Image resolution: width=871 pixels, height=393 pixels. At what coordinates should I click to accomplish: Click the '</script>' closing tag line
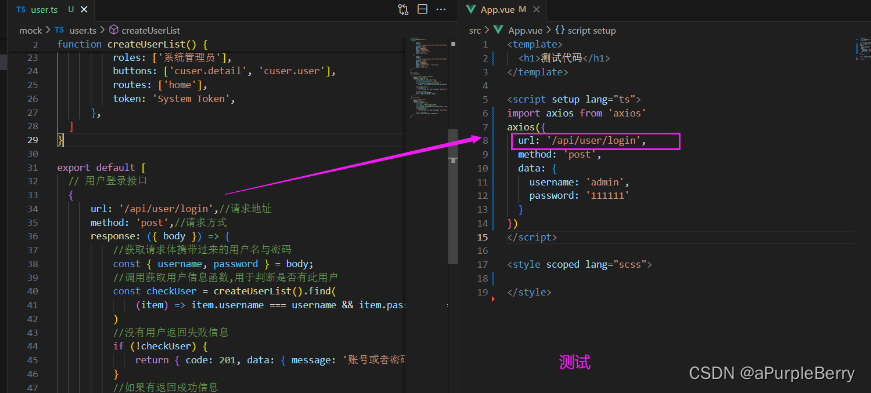[x=532, y=237]
